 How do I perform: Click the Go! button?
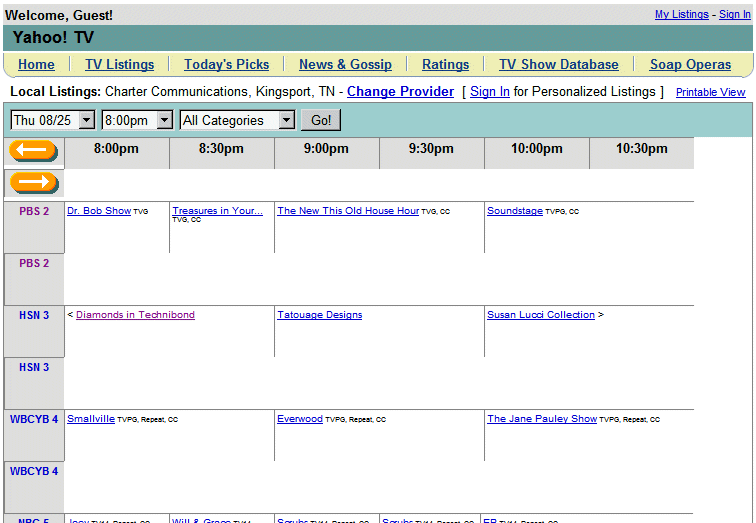[x=321, y=120]
